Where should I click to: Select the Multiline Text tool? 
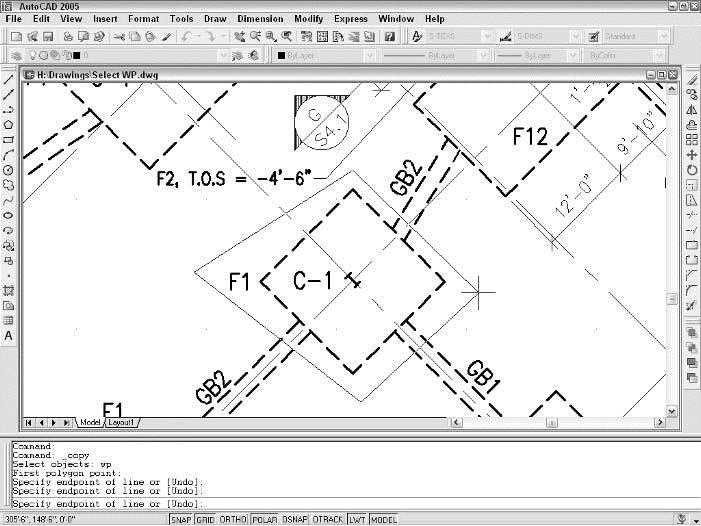click(x=8, y=336)
